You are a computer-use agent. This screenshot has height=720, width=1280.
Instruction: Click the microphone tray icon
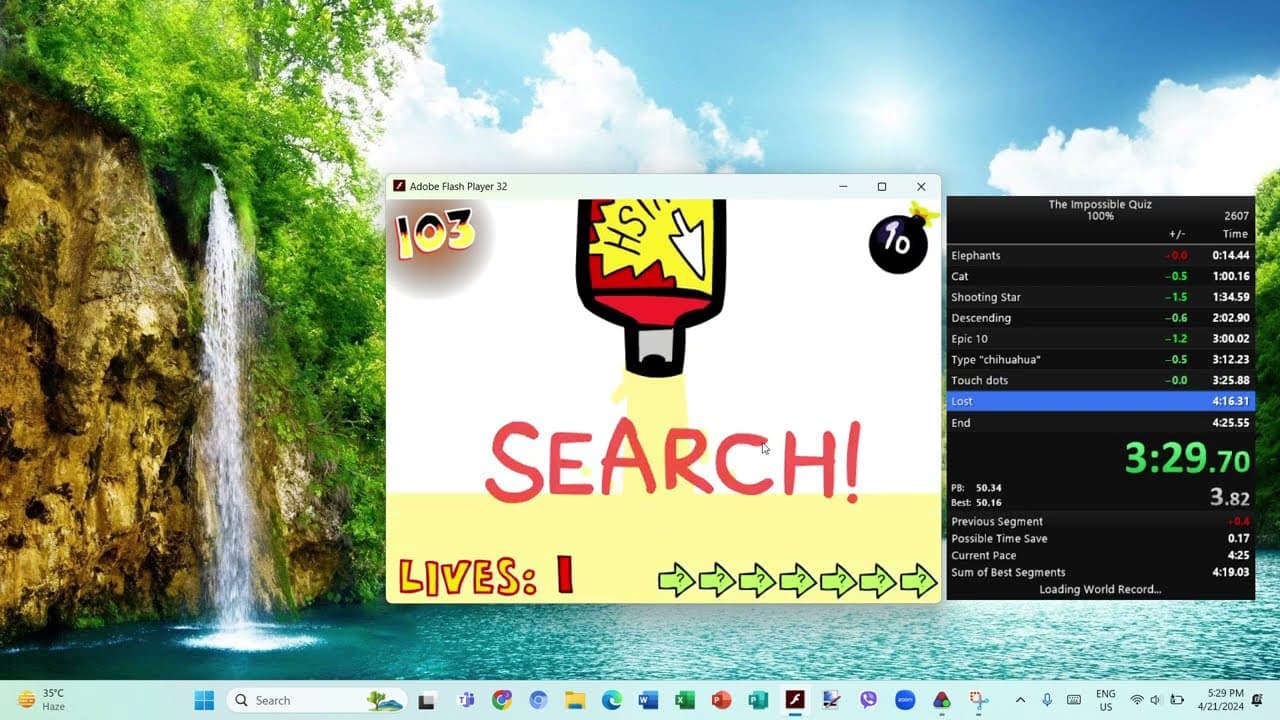pyautogui.click(x=1047, y=700)
